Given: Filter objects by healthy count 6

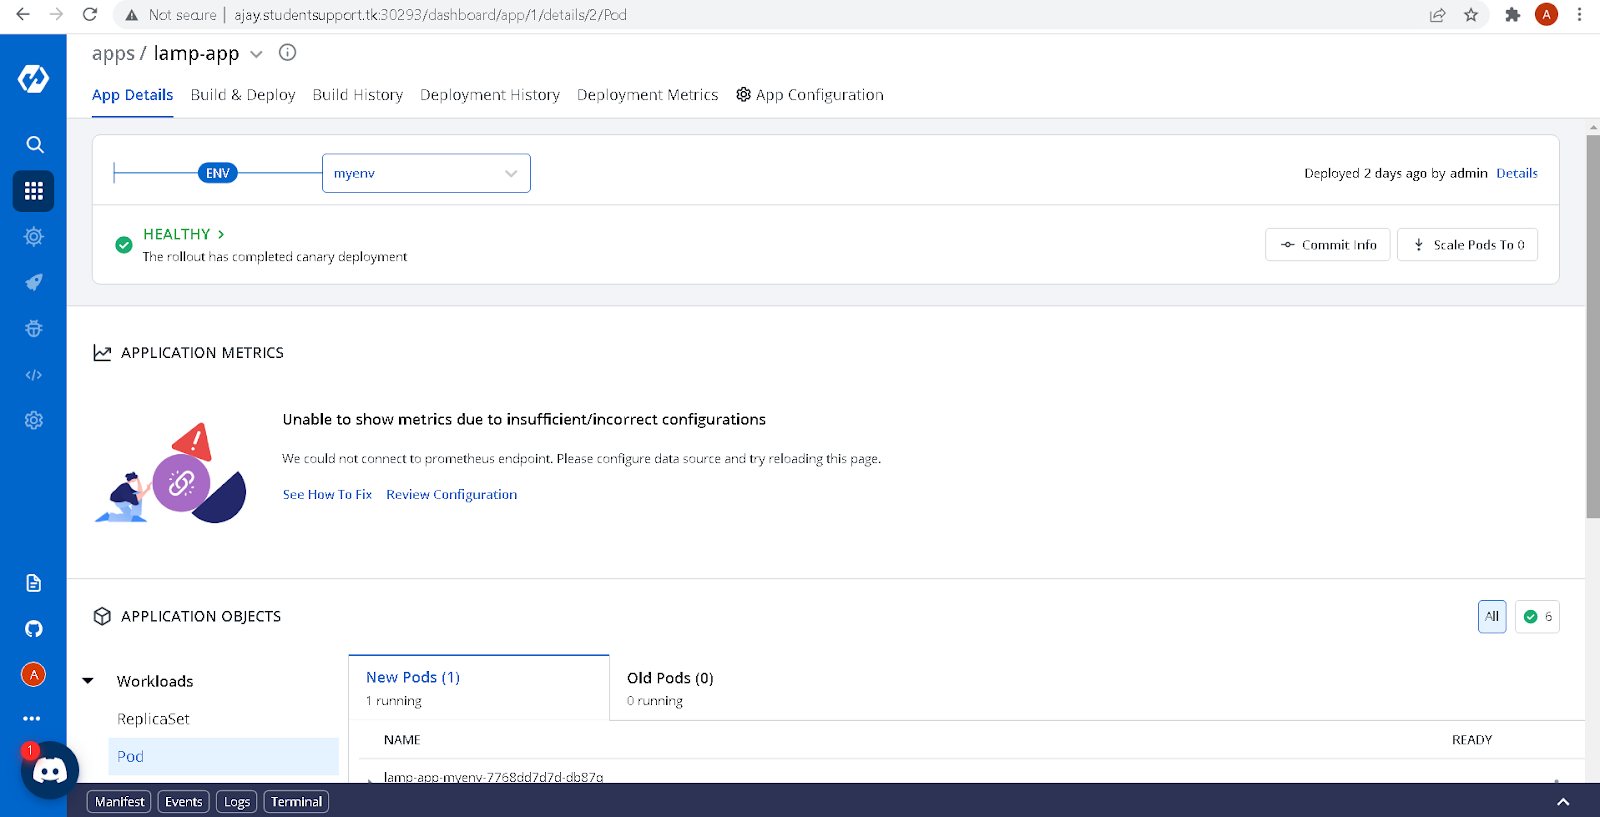Looking at the screenshot, I should coord(1538,616).
